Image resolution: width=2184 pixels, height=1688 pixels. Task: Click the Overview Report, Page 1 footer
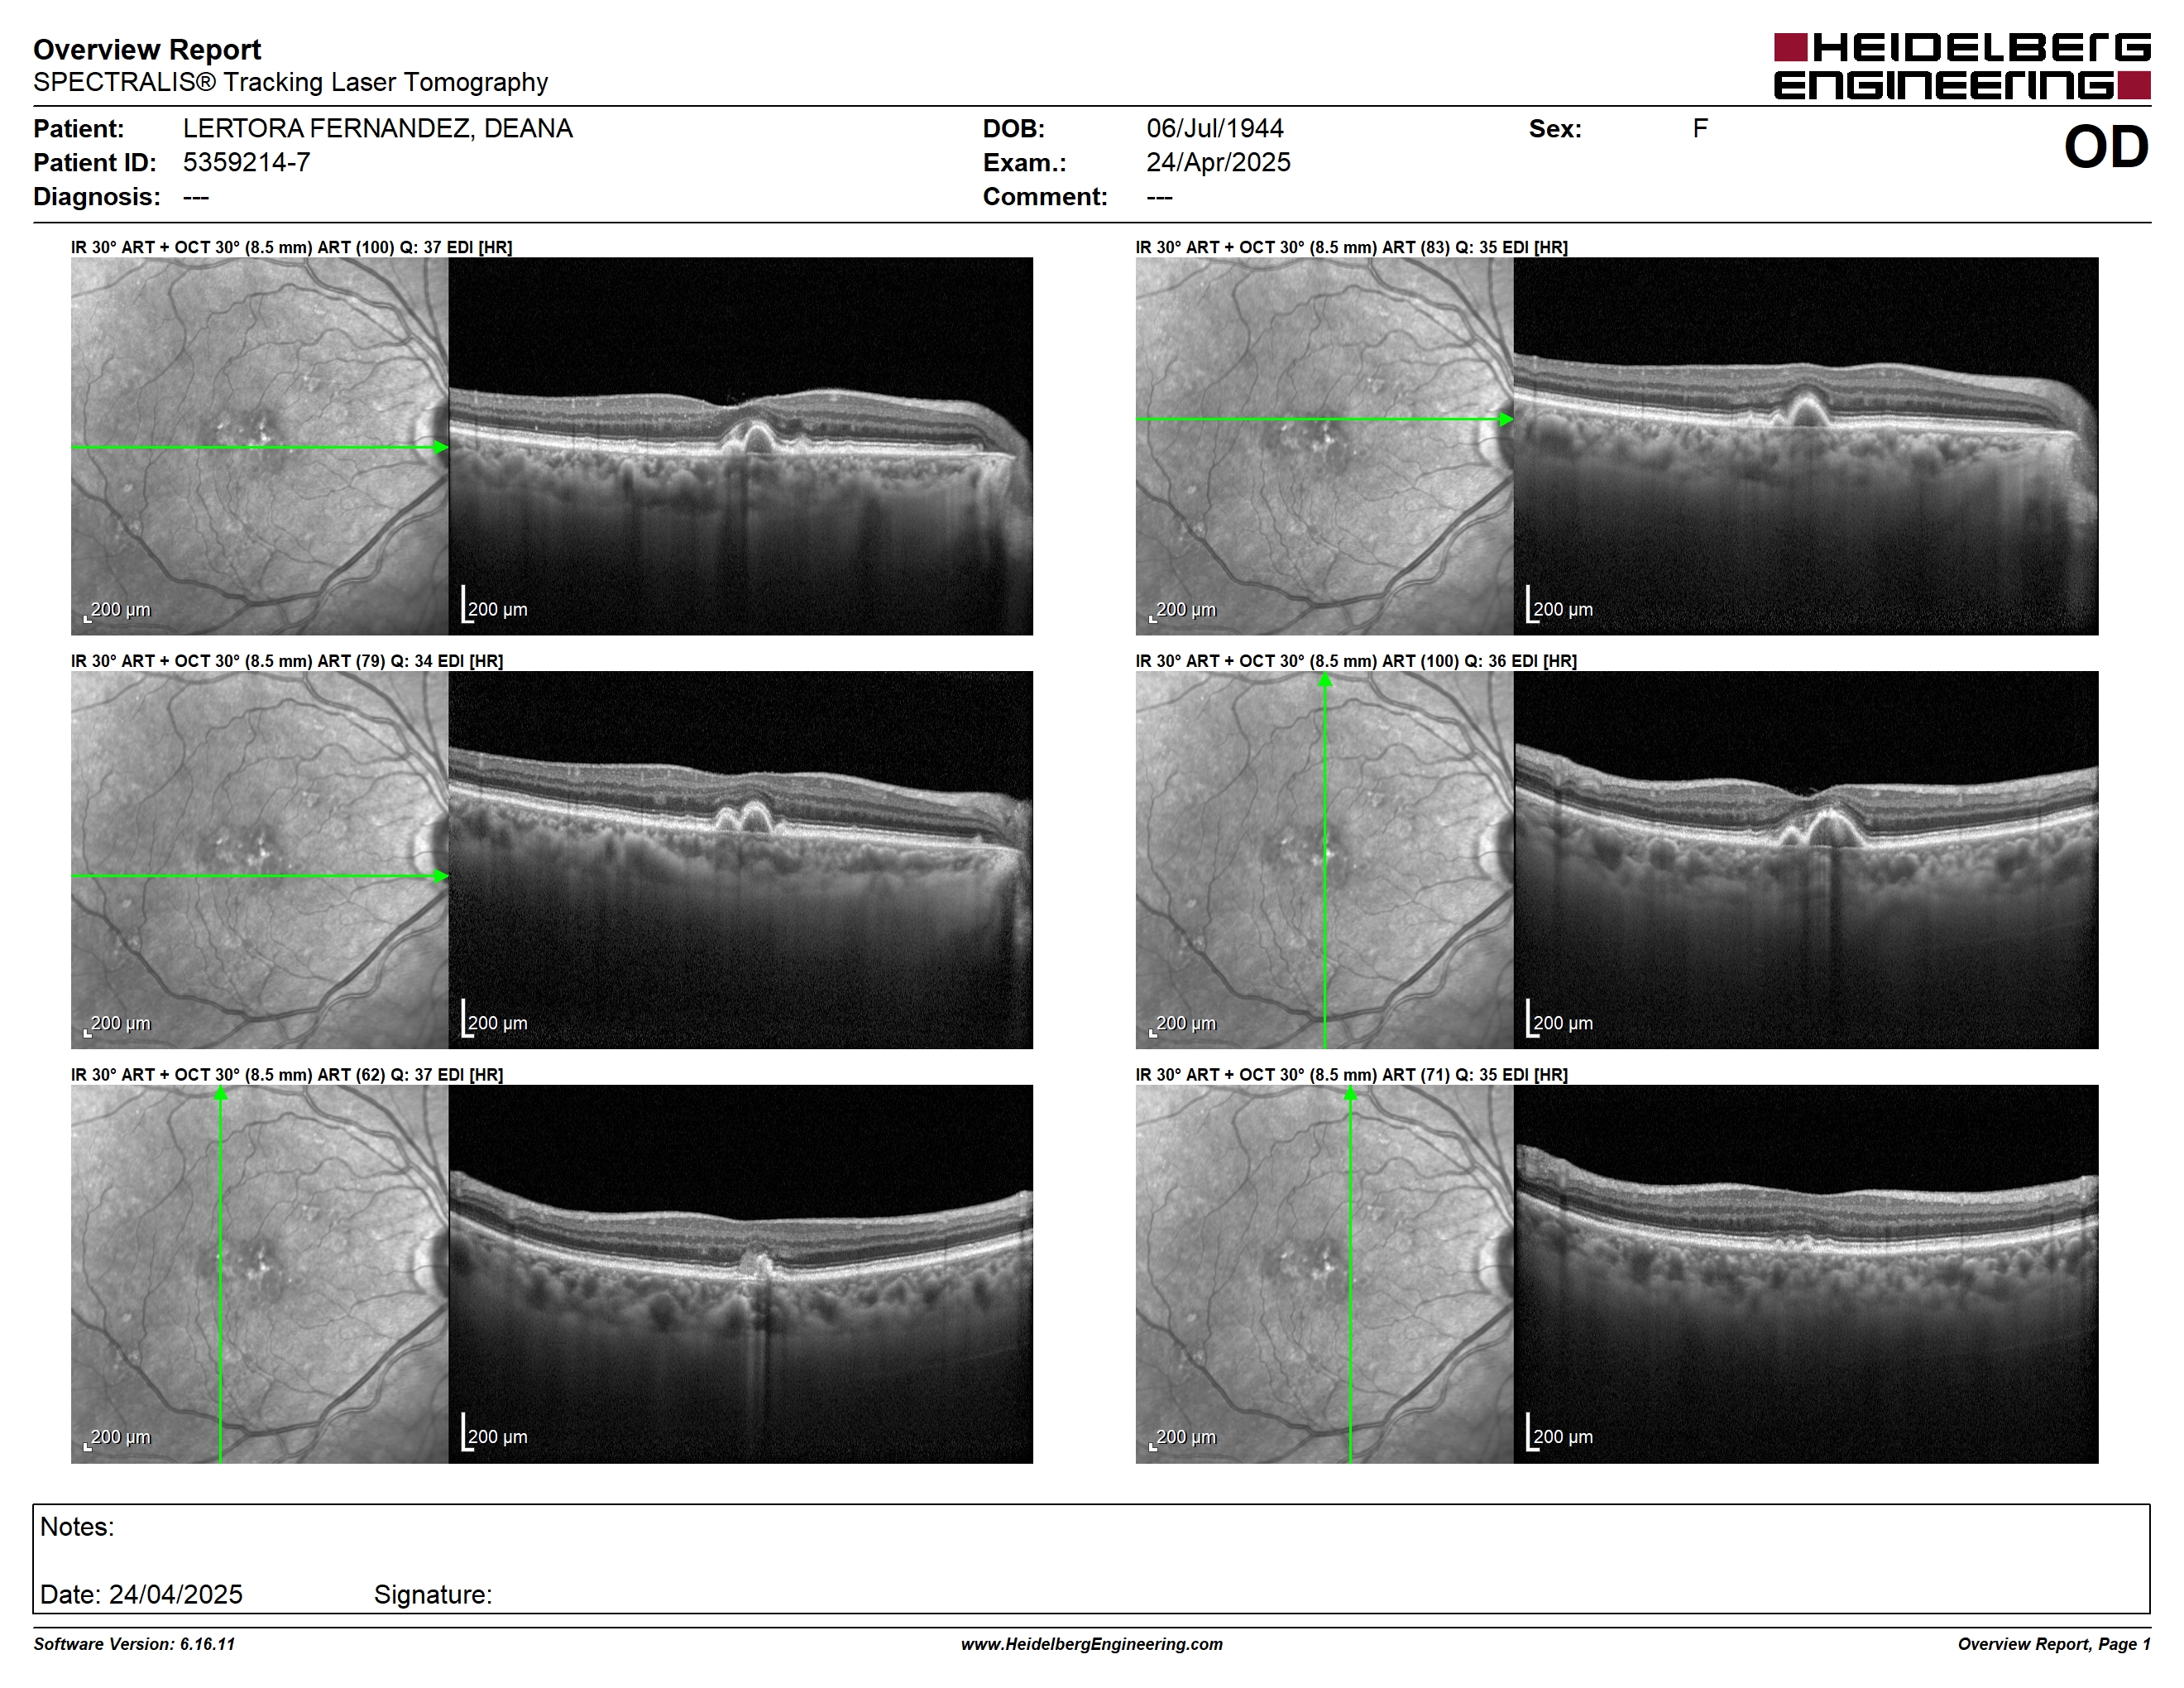pyautogui.click(x=2054, y=1644)
